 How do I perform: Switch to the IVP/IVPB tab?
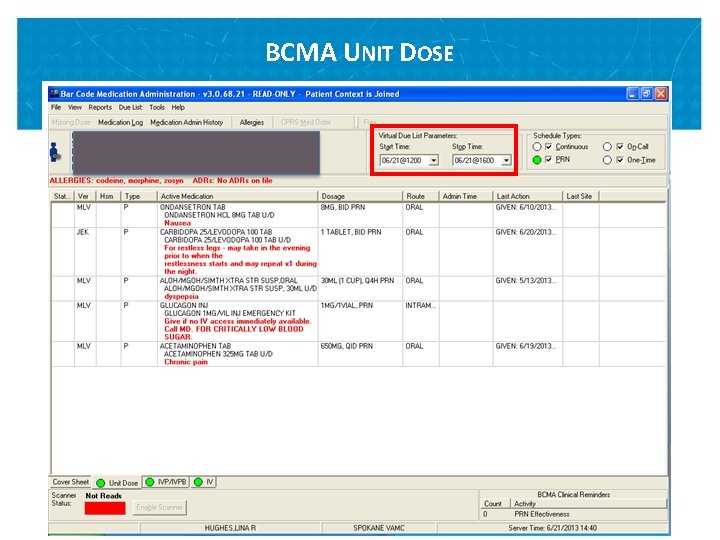pos(166,482)
